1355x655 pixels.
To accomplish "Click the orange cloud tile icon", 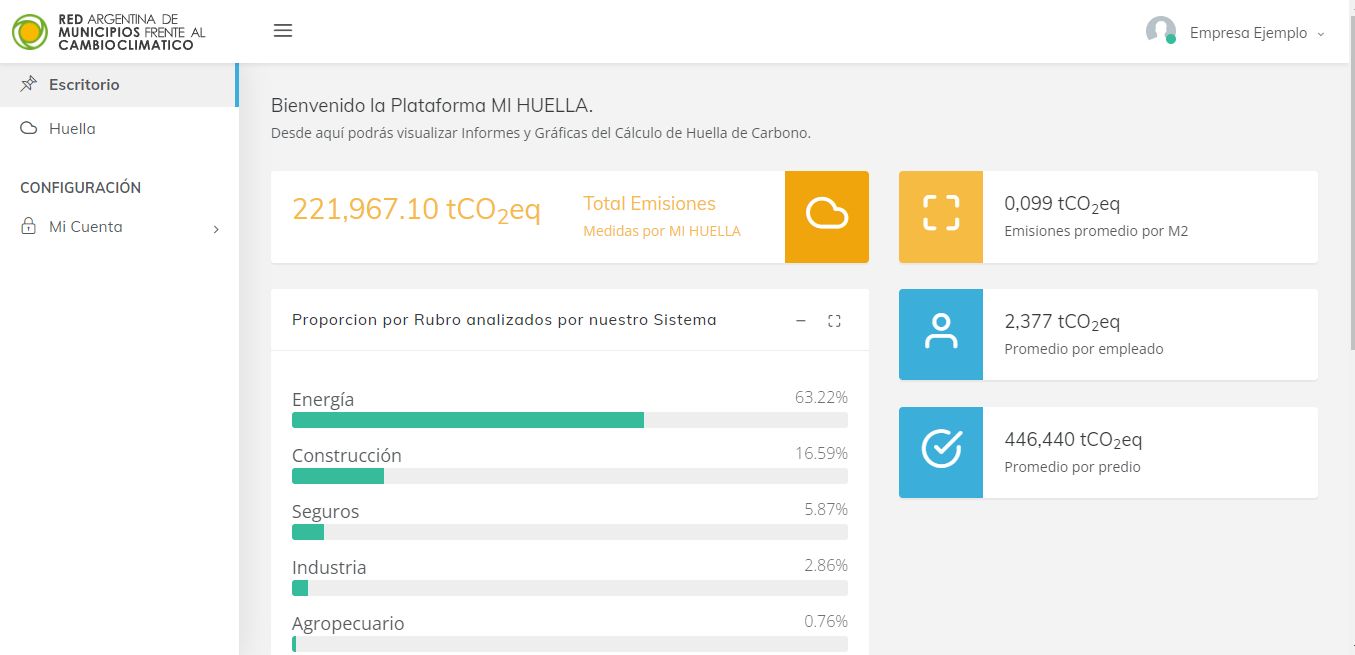I will (826, 217).
